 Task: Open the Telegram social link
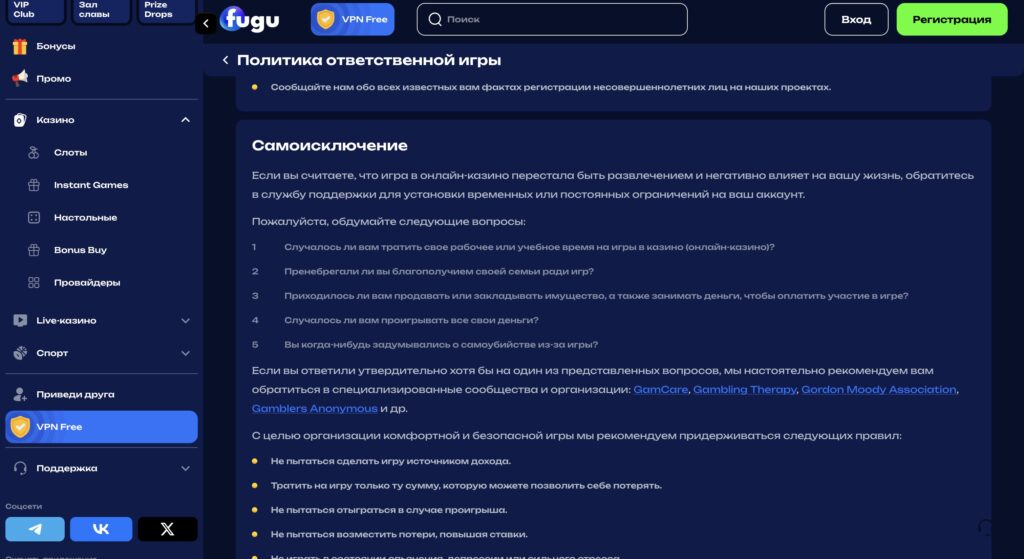coord(35,529)
